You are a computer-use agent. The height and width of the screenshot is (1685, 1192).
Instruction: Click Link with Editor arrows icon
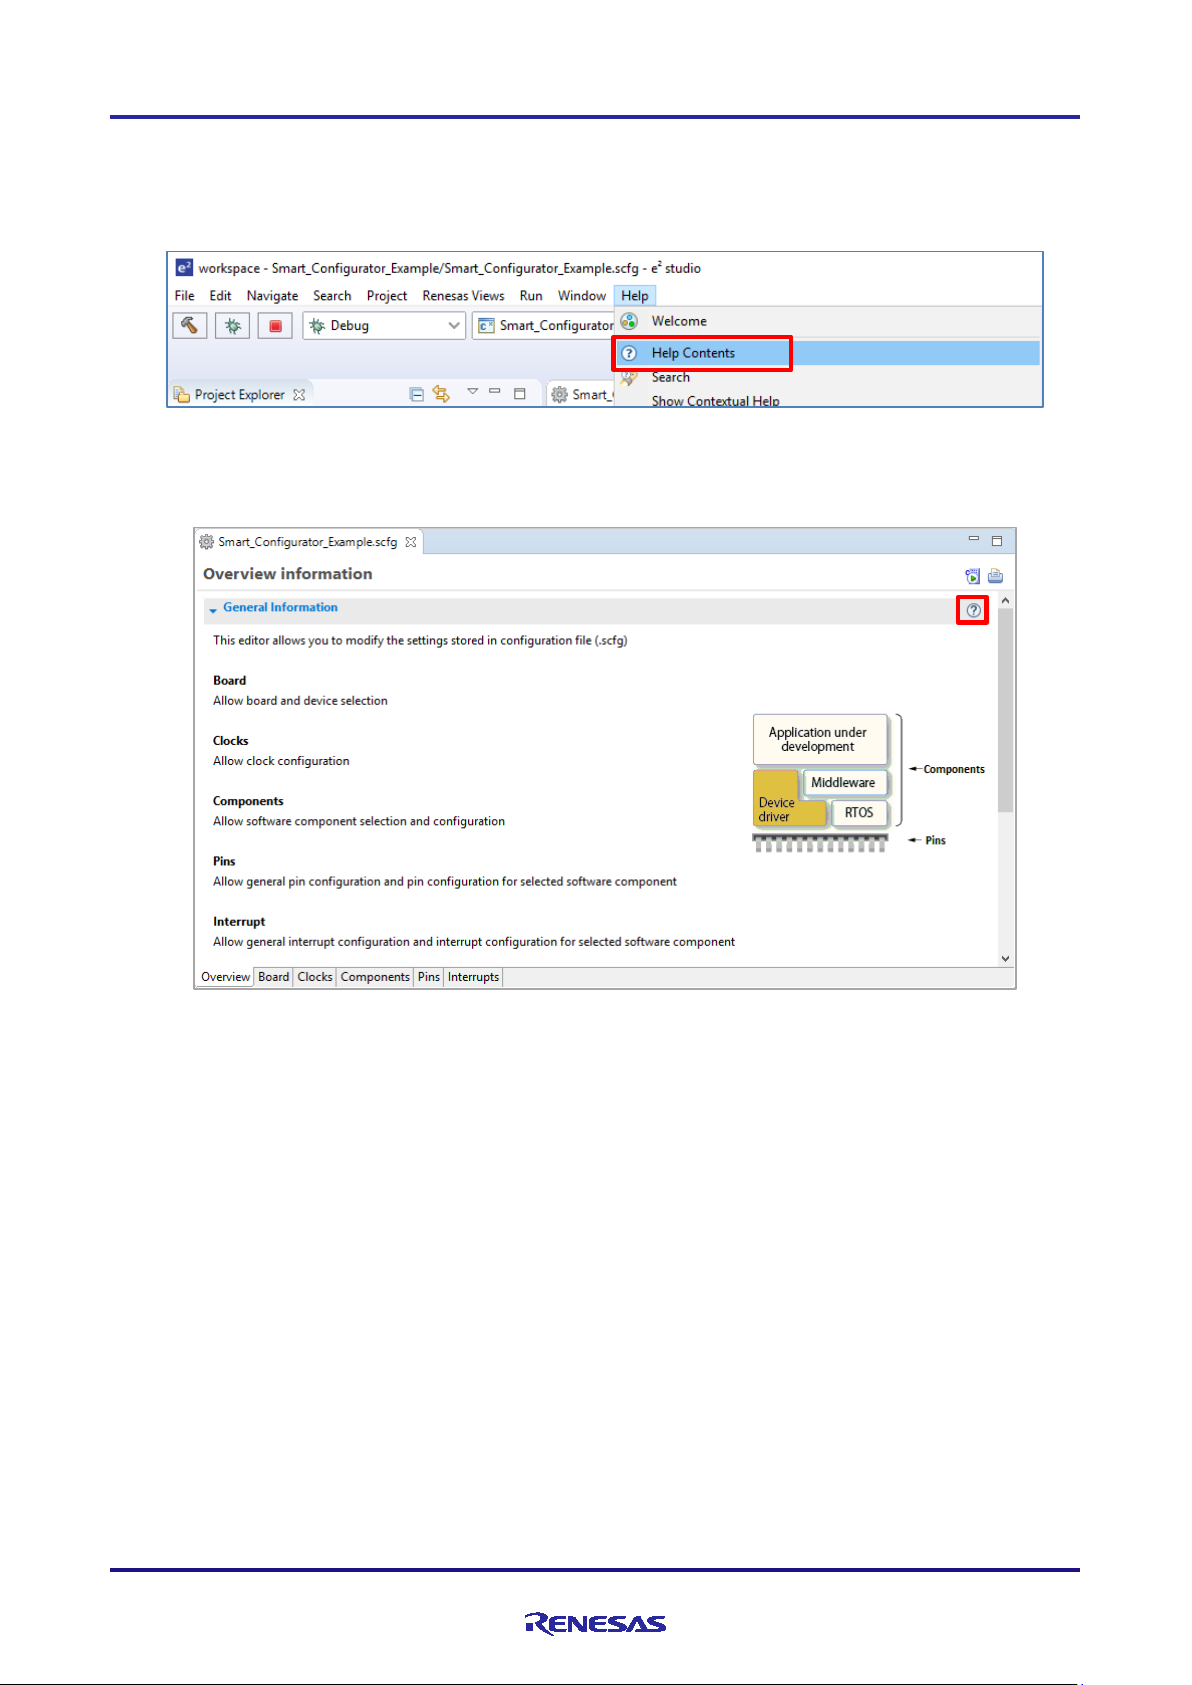(x=441, y=395)
